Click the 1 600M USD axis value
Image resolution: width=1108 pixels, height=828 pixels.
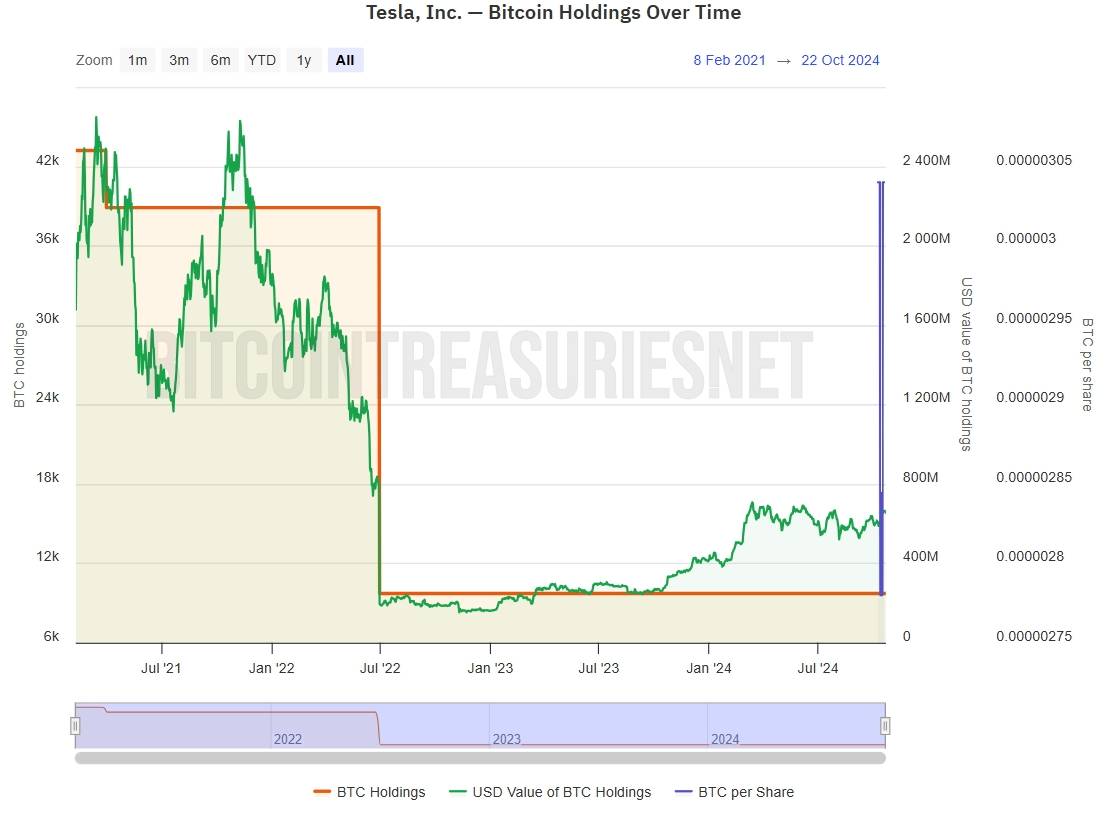(926, 319)
